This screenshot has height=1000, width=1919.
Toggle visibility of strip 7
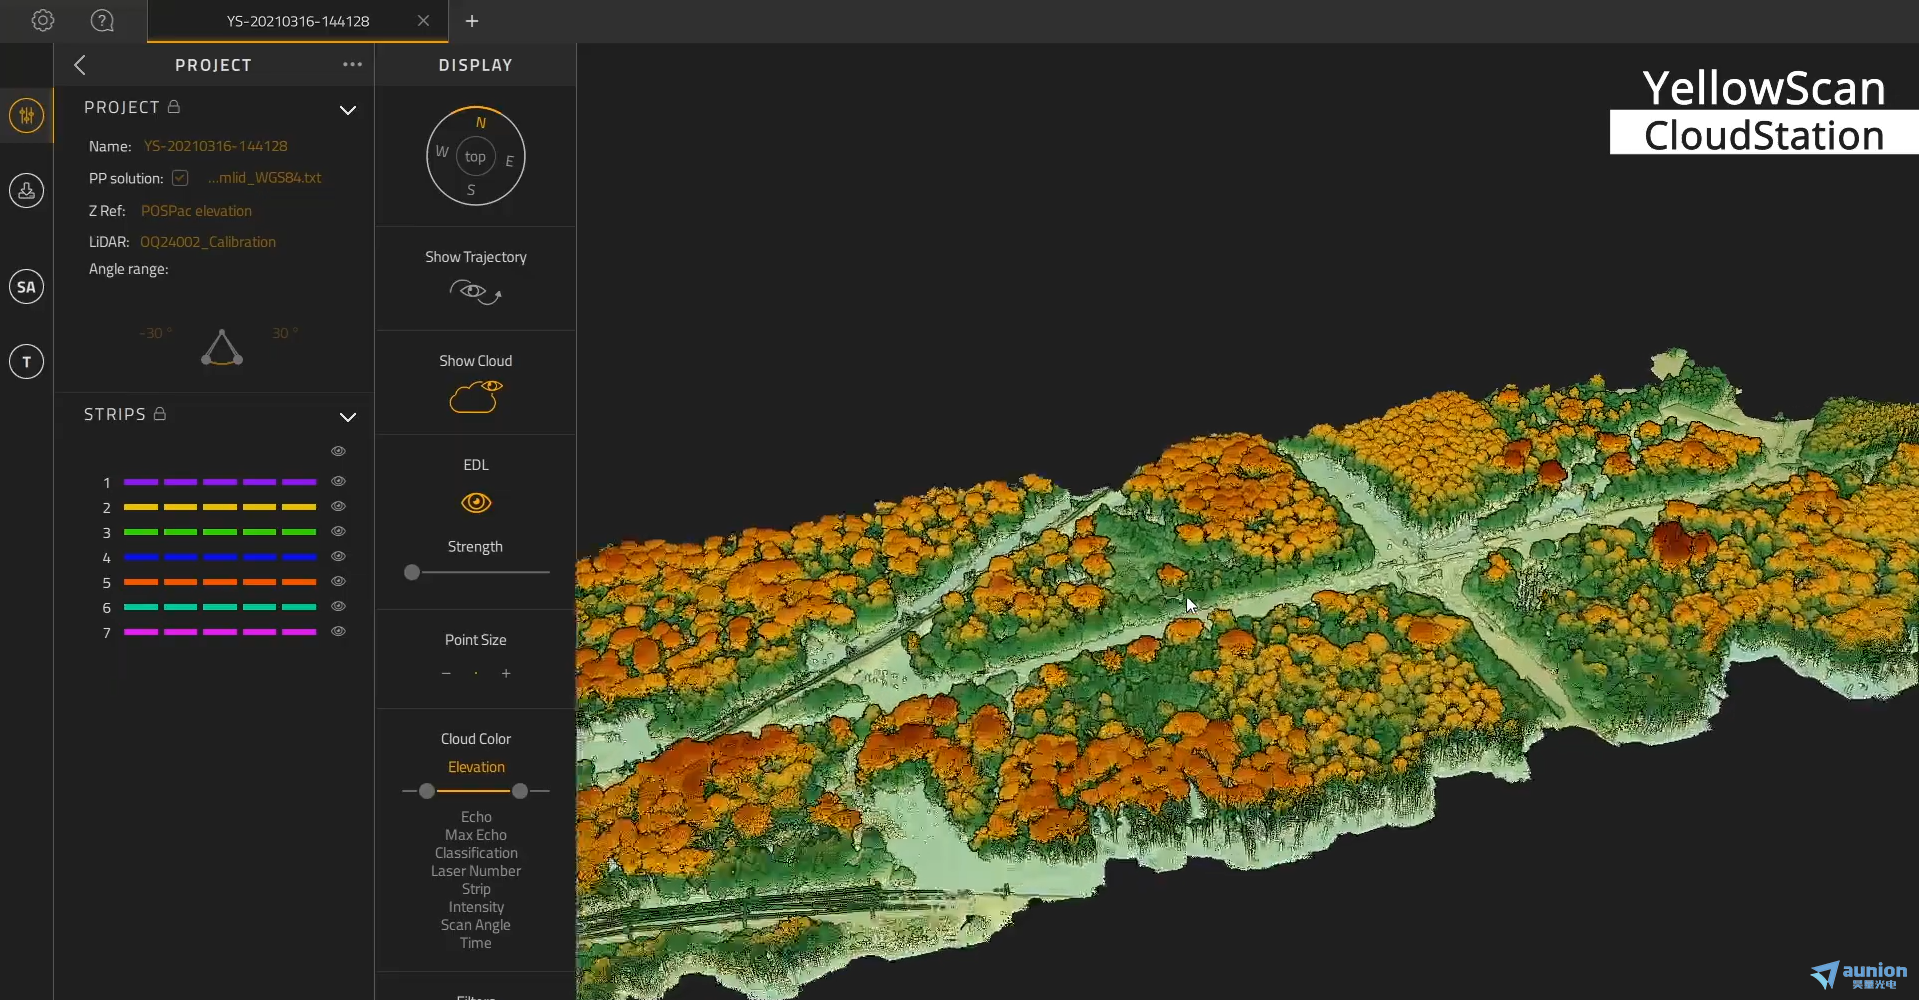coord(338,631)
